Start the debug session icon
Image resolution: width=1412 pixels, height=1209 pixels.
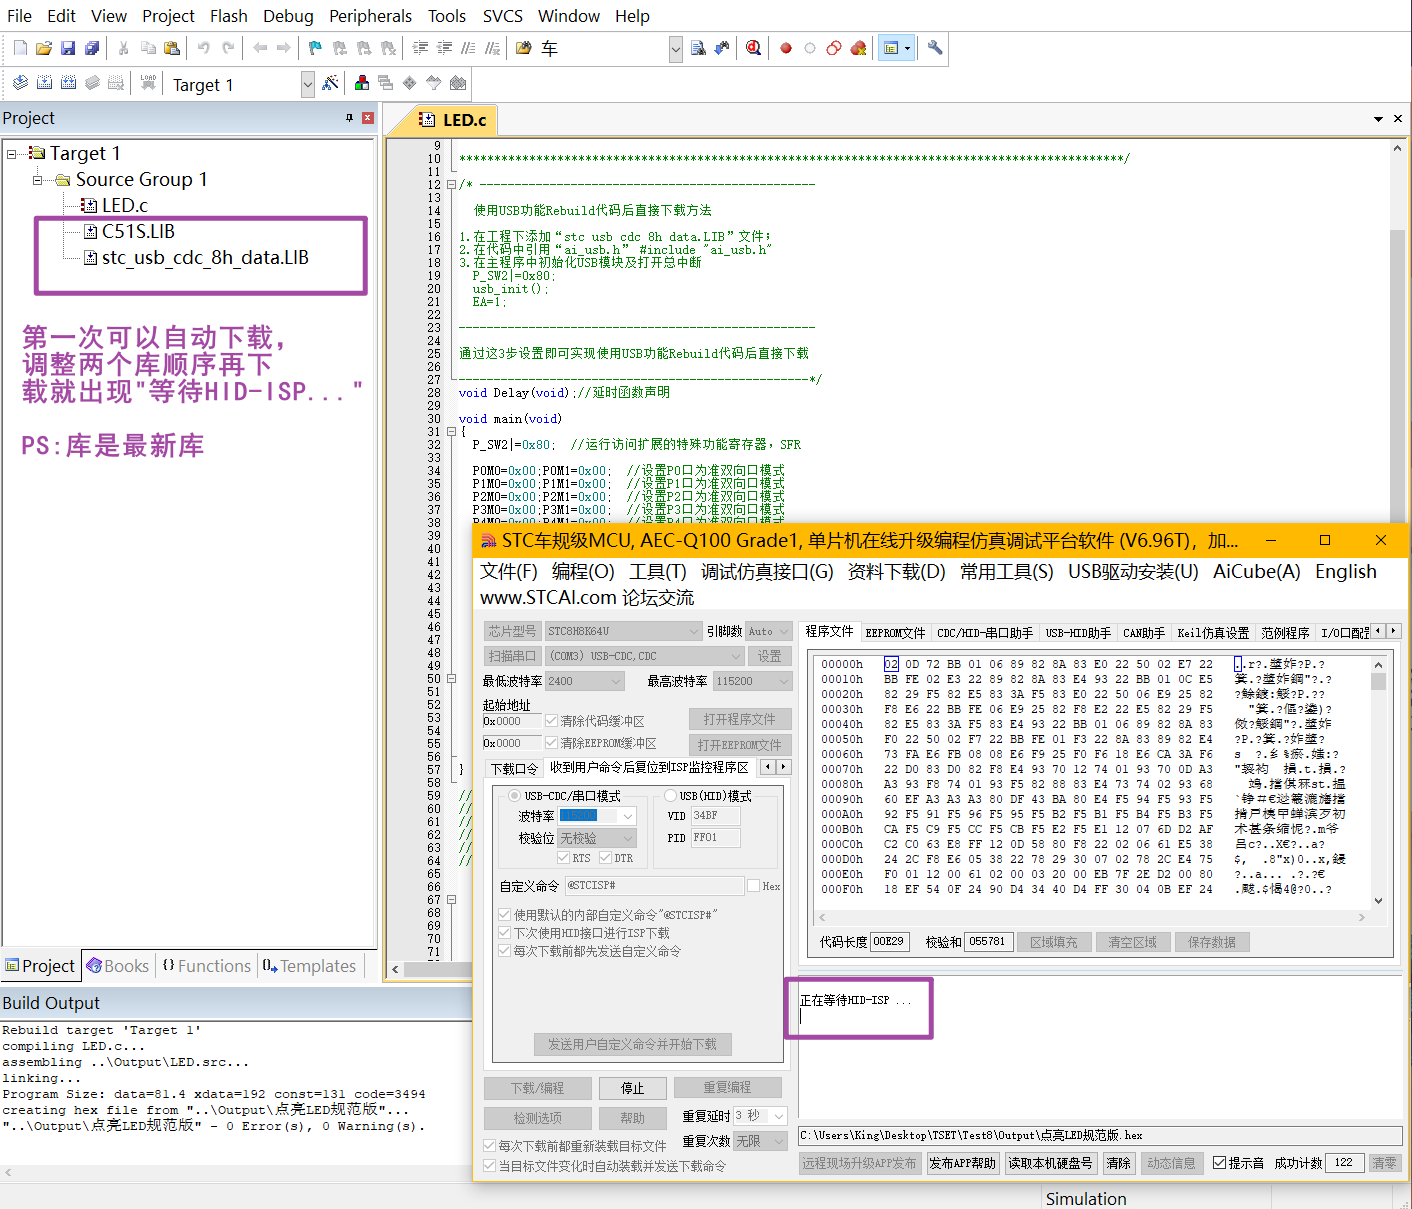tap(753, 48)
